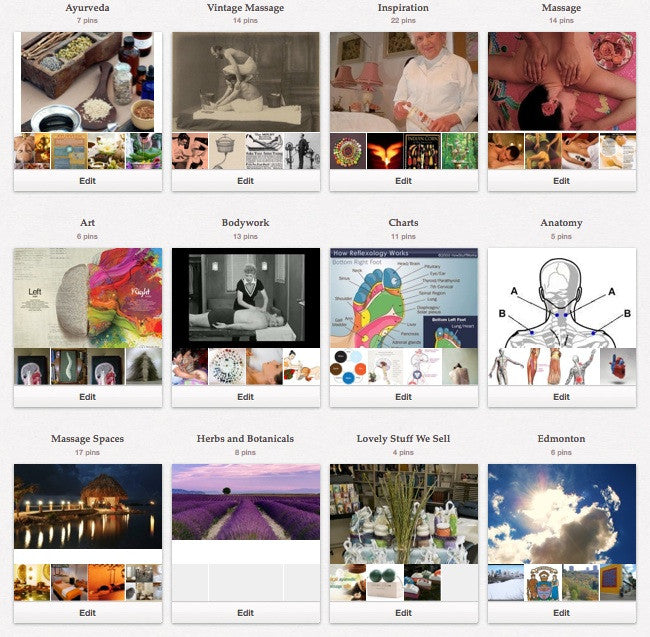Edit the Charts board

point(403,397)
